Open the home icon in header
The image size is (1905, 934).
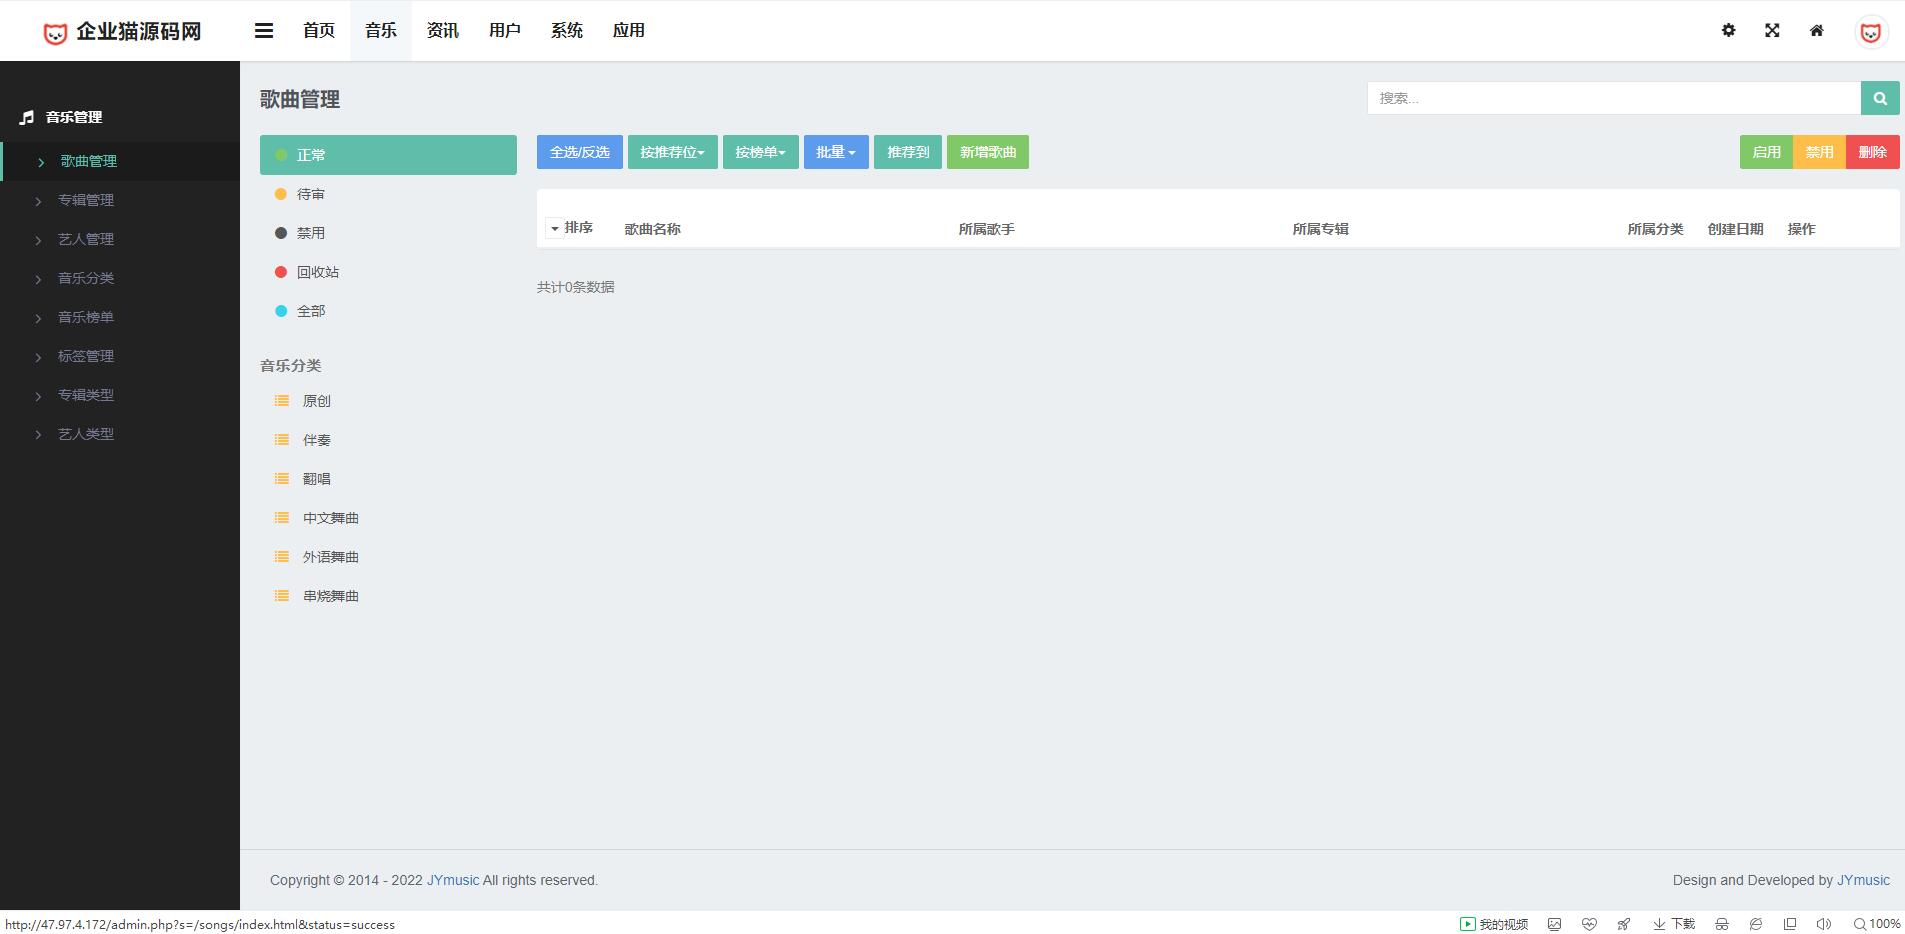1817,30
